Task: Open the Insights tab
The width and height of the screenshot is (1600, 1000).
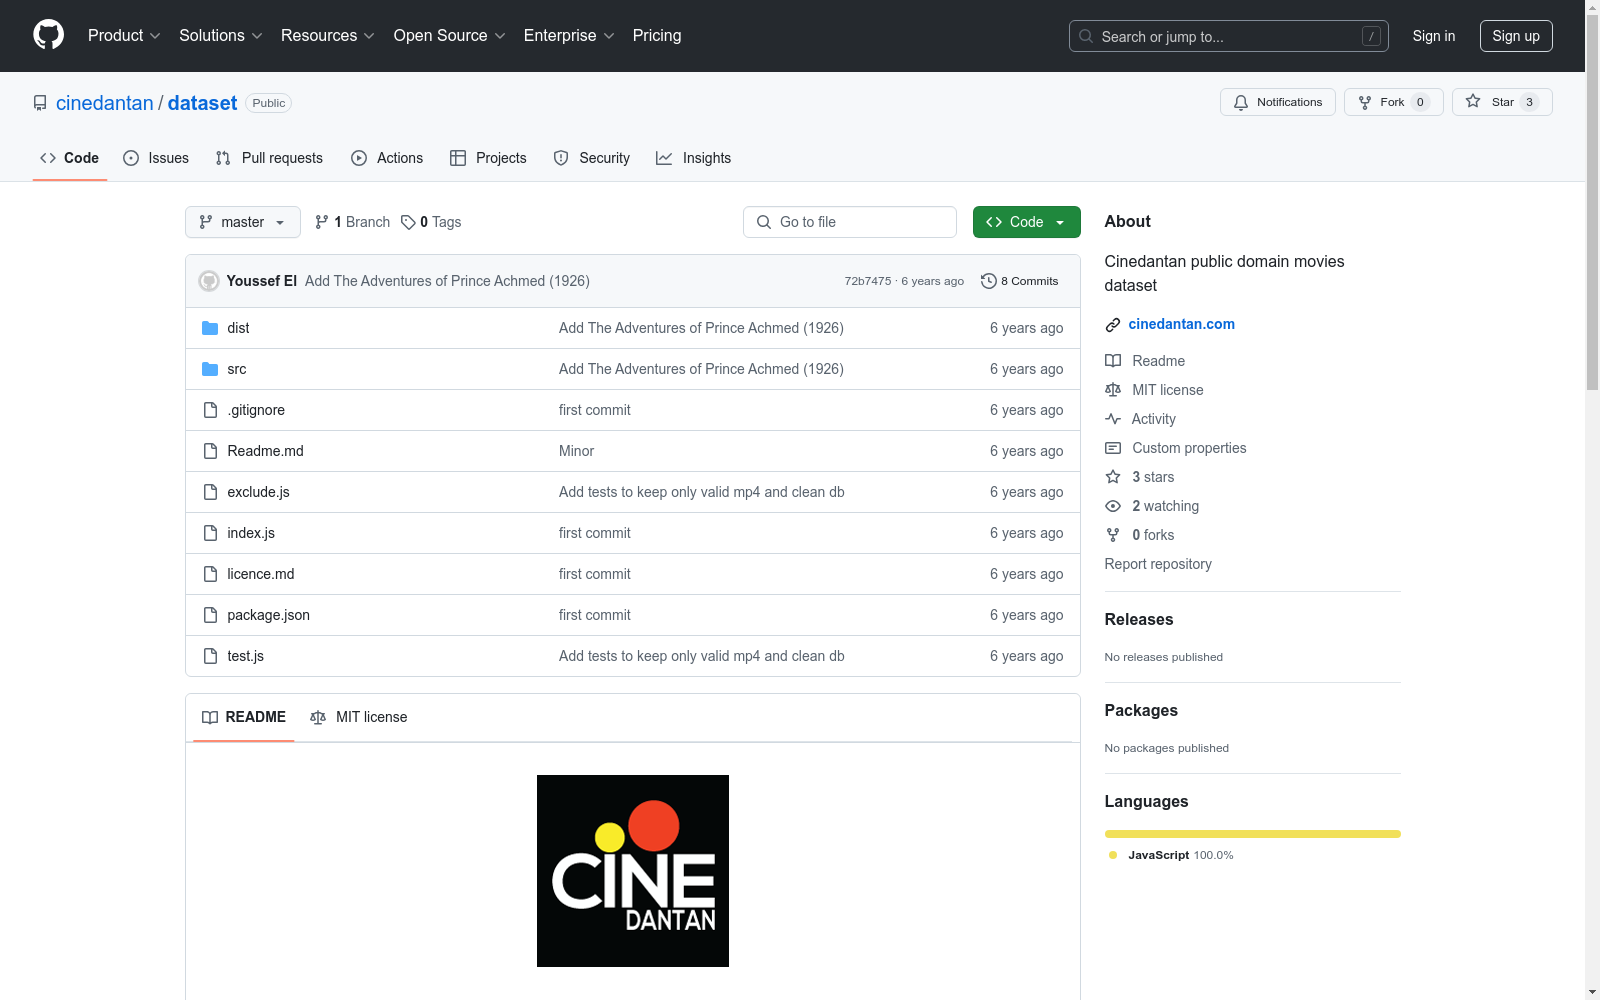Action: pyautogui.click(x=694, y=158)
